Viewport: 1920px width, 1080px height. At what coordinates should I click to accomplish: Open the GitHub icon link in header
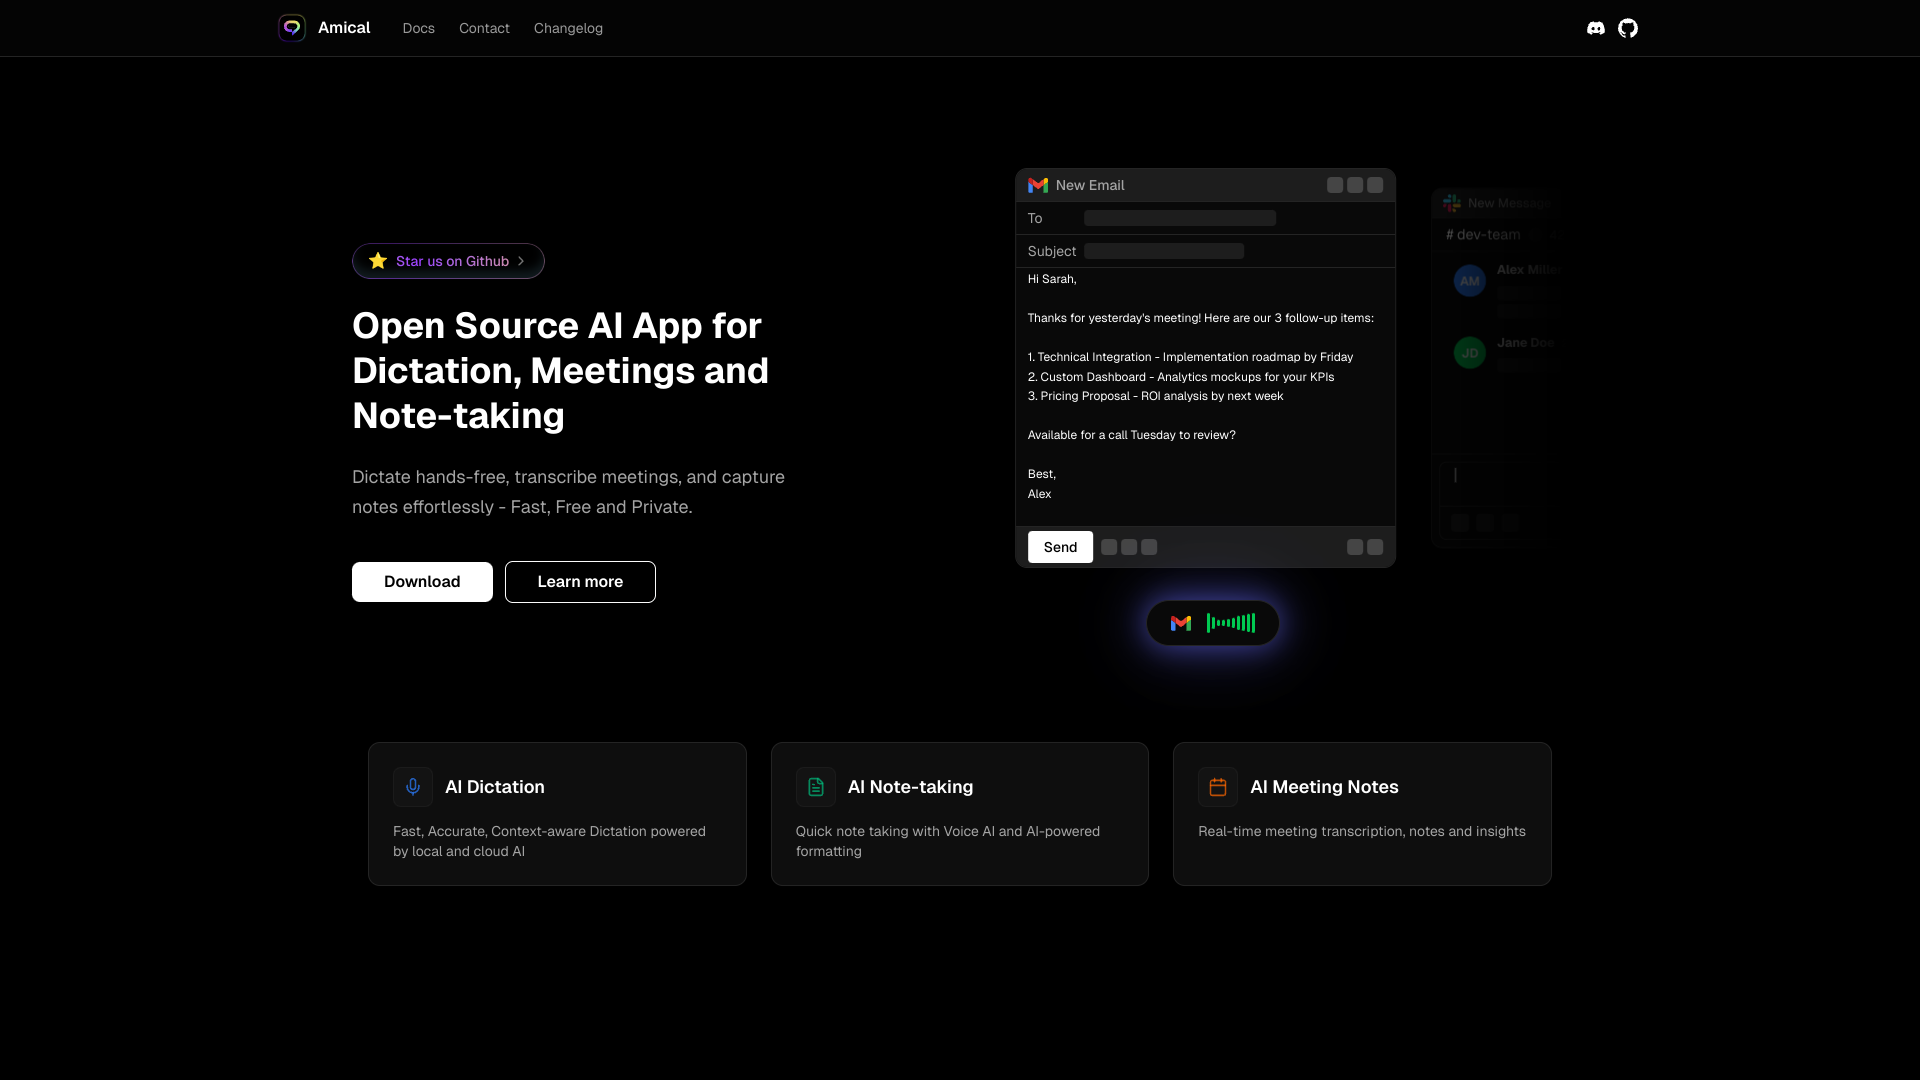coord(1628,28)
